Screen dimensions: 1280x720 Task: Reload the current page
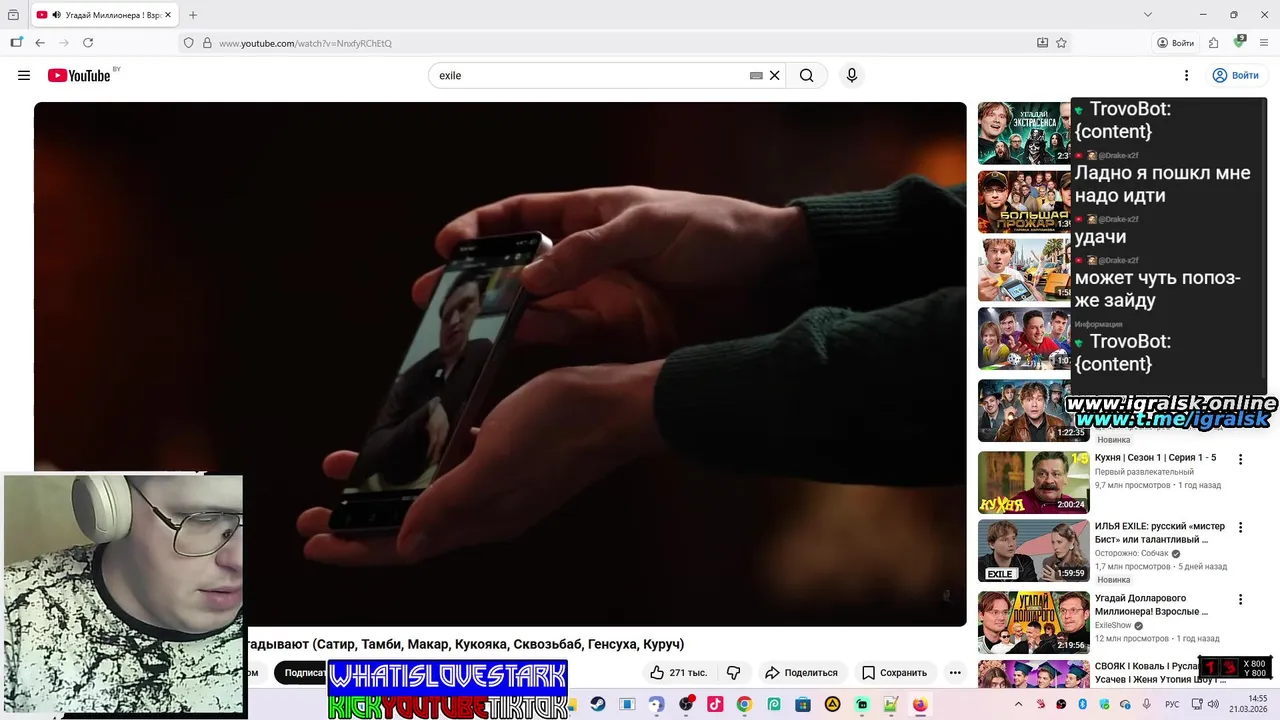click(x=88, y=43)
